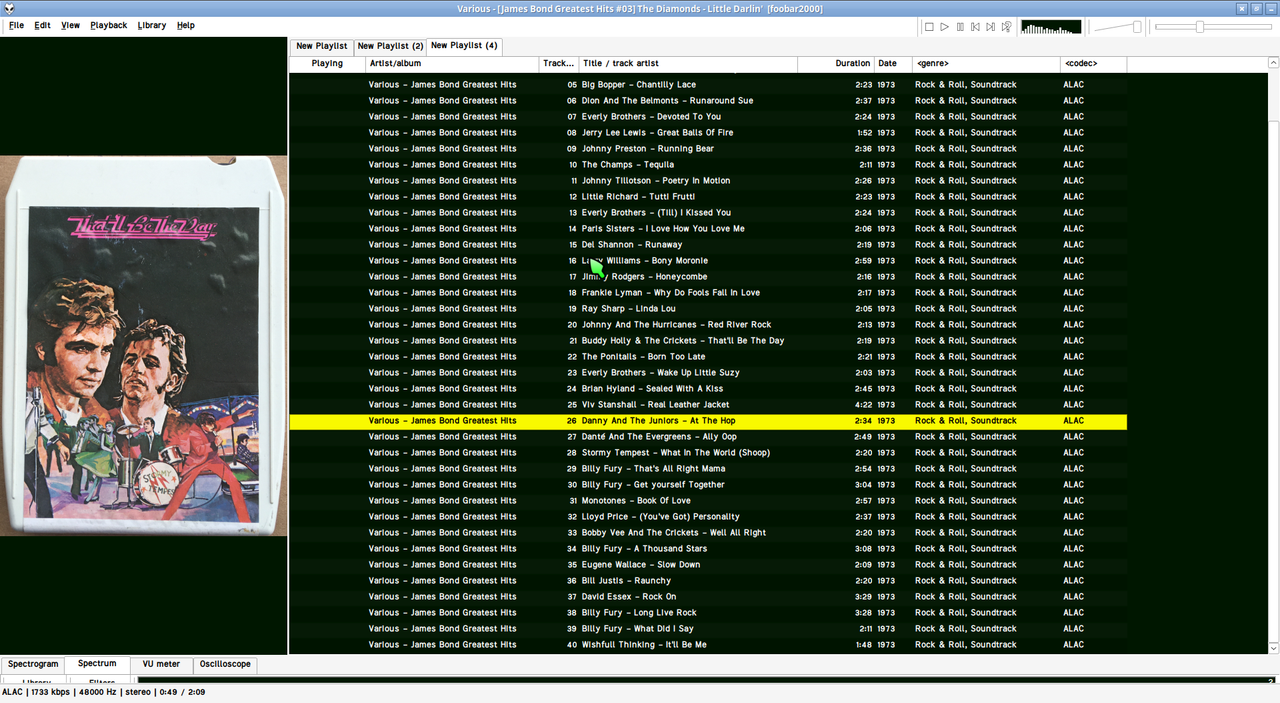Viewport: 1280px width, 703px height.
Task: Go to previous track icon
Action: 975,27
